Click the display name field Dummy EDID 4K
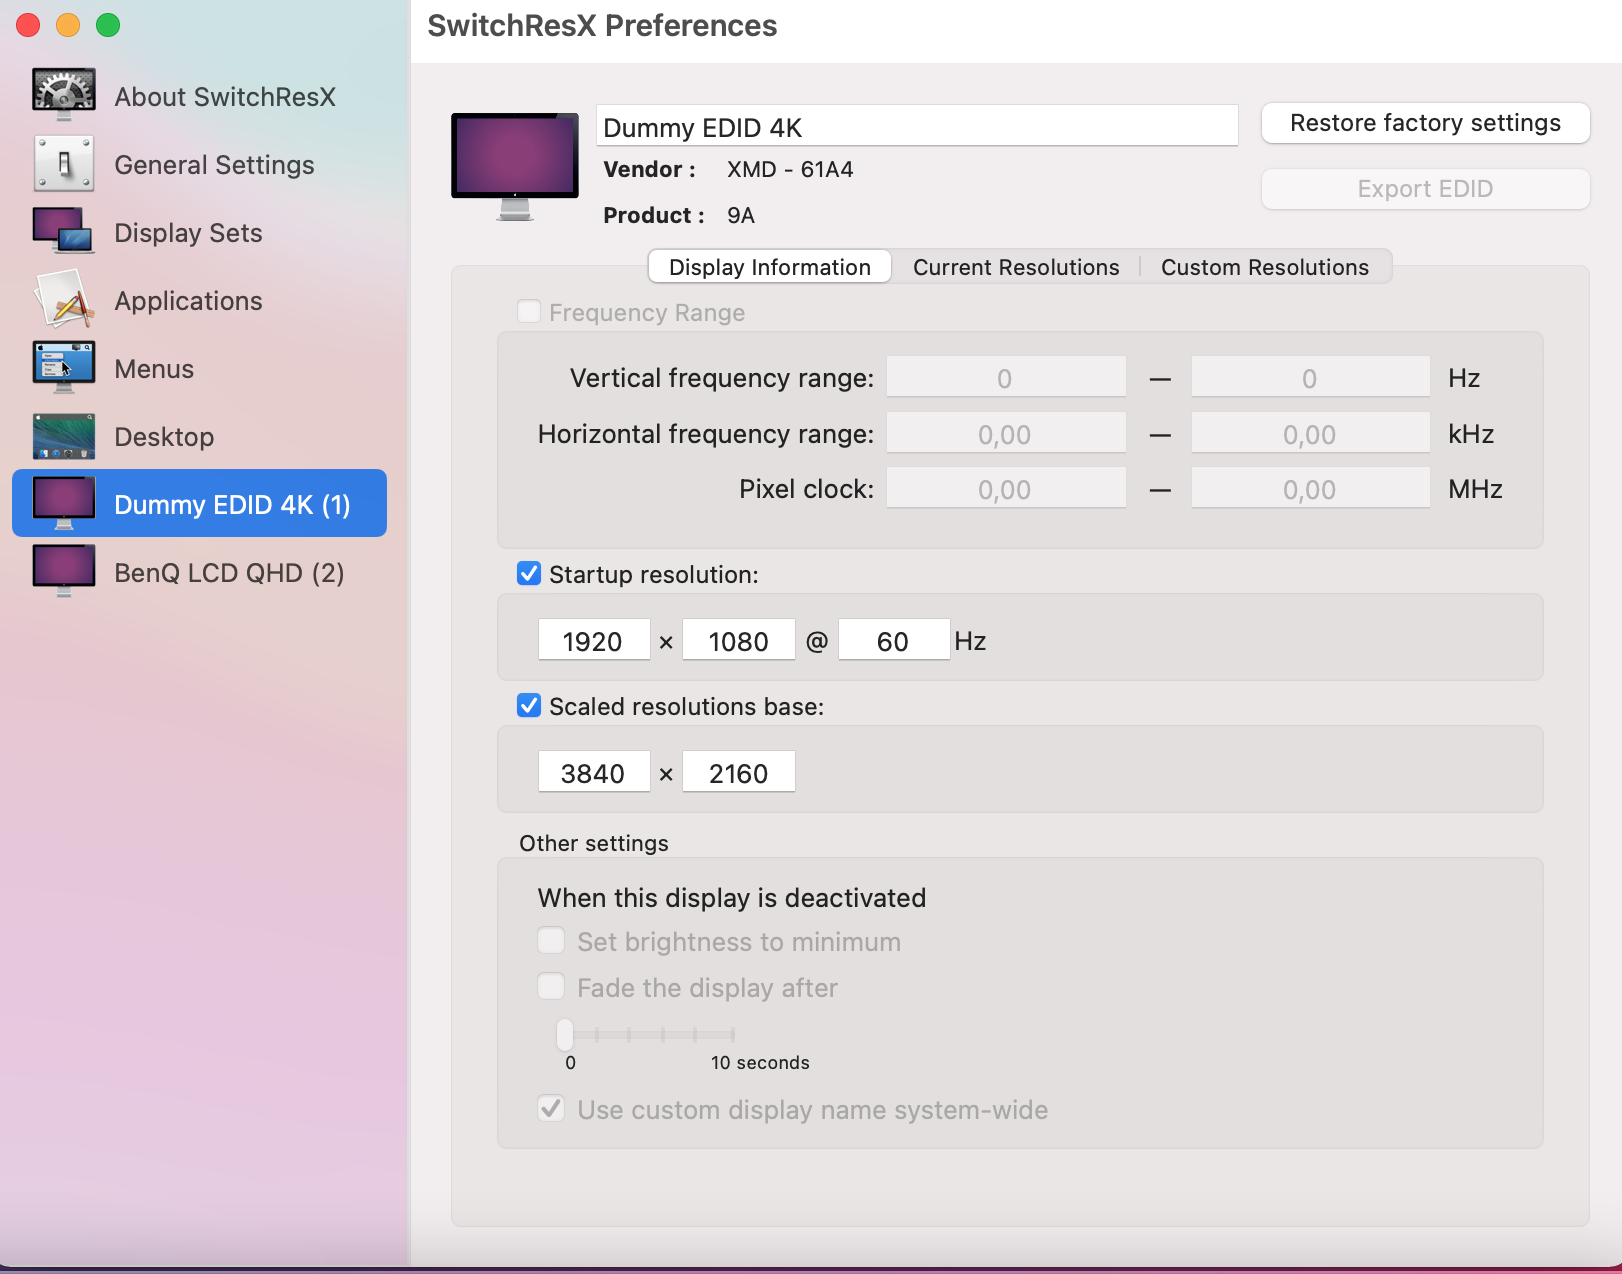Viewport: 1622px width, 1274px height. click(917, 126)
